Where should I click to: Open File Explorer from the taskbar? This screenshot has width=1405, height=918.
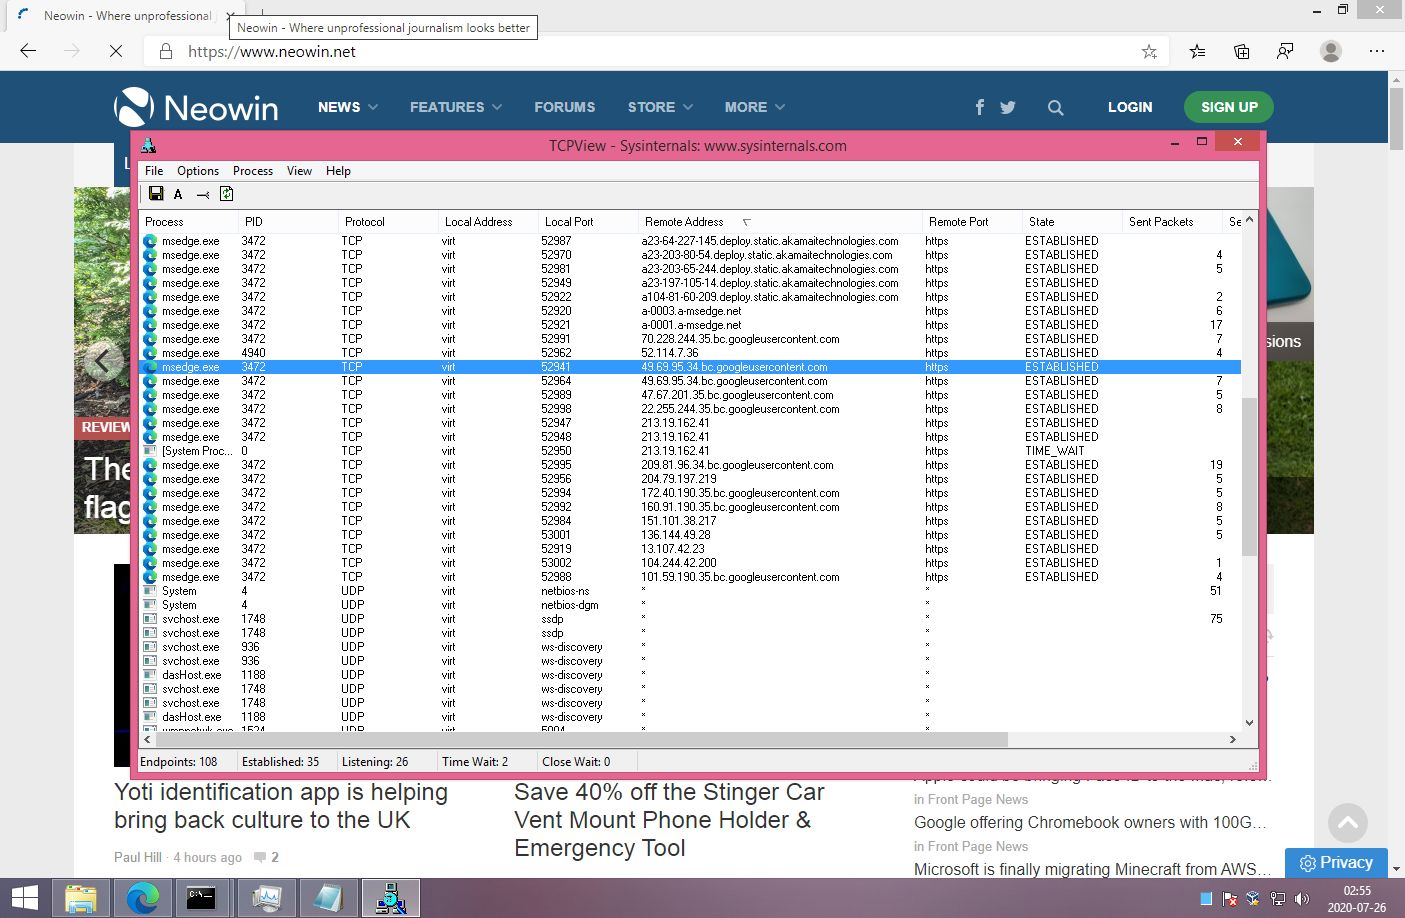[x=81, y=898]
